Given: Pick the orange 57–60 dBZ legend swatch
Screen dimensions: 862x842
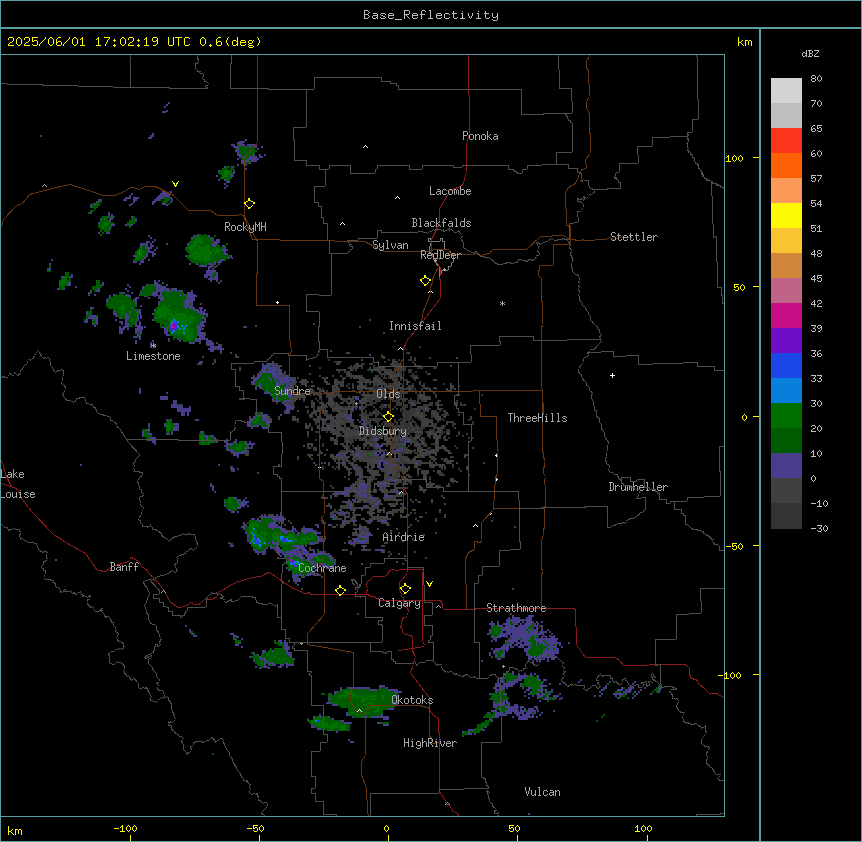Looking at the screenshot, I should pos(786,165).
